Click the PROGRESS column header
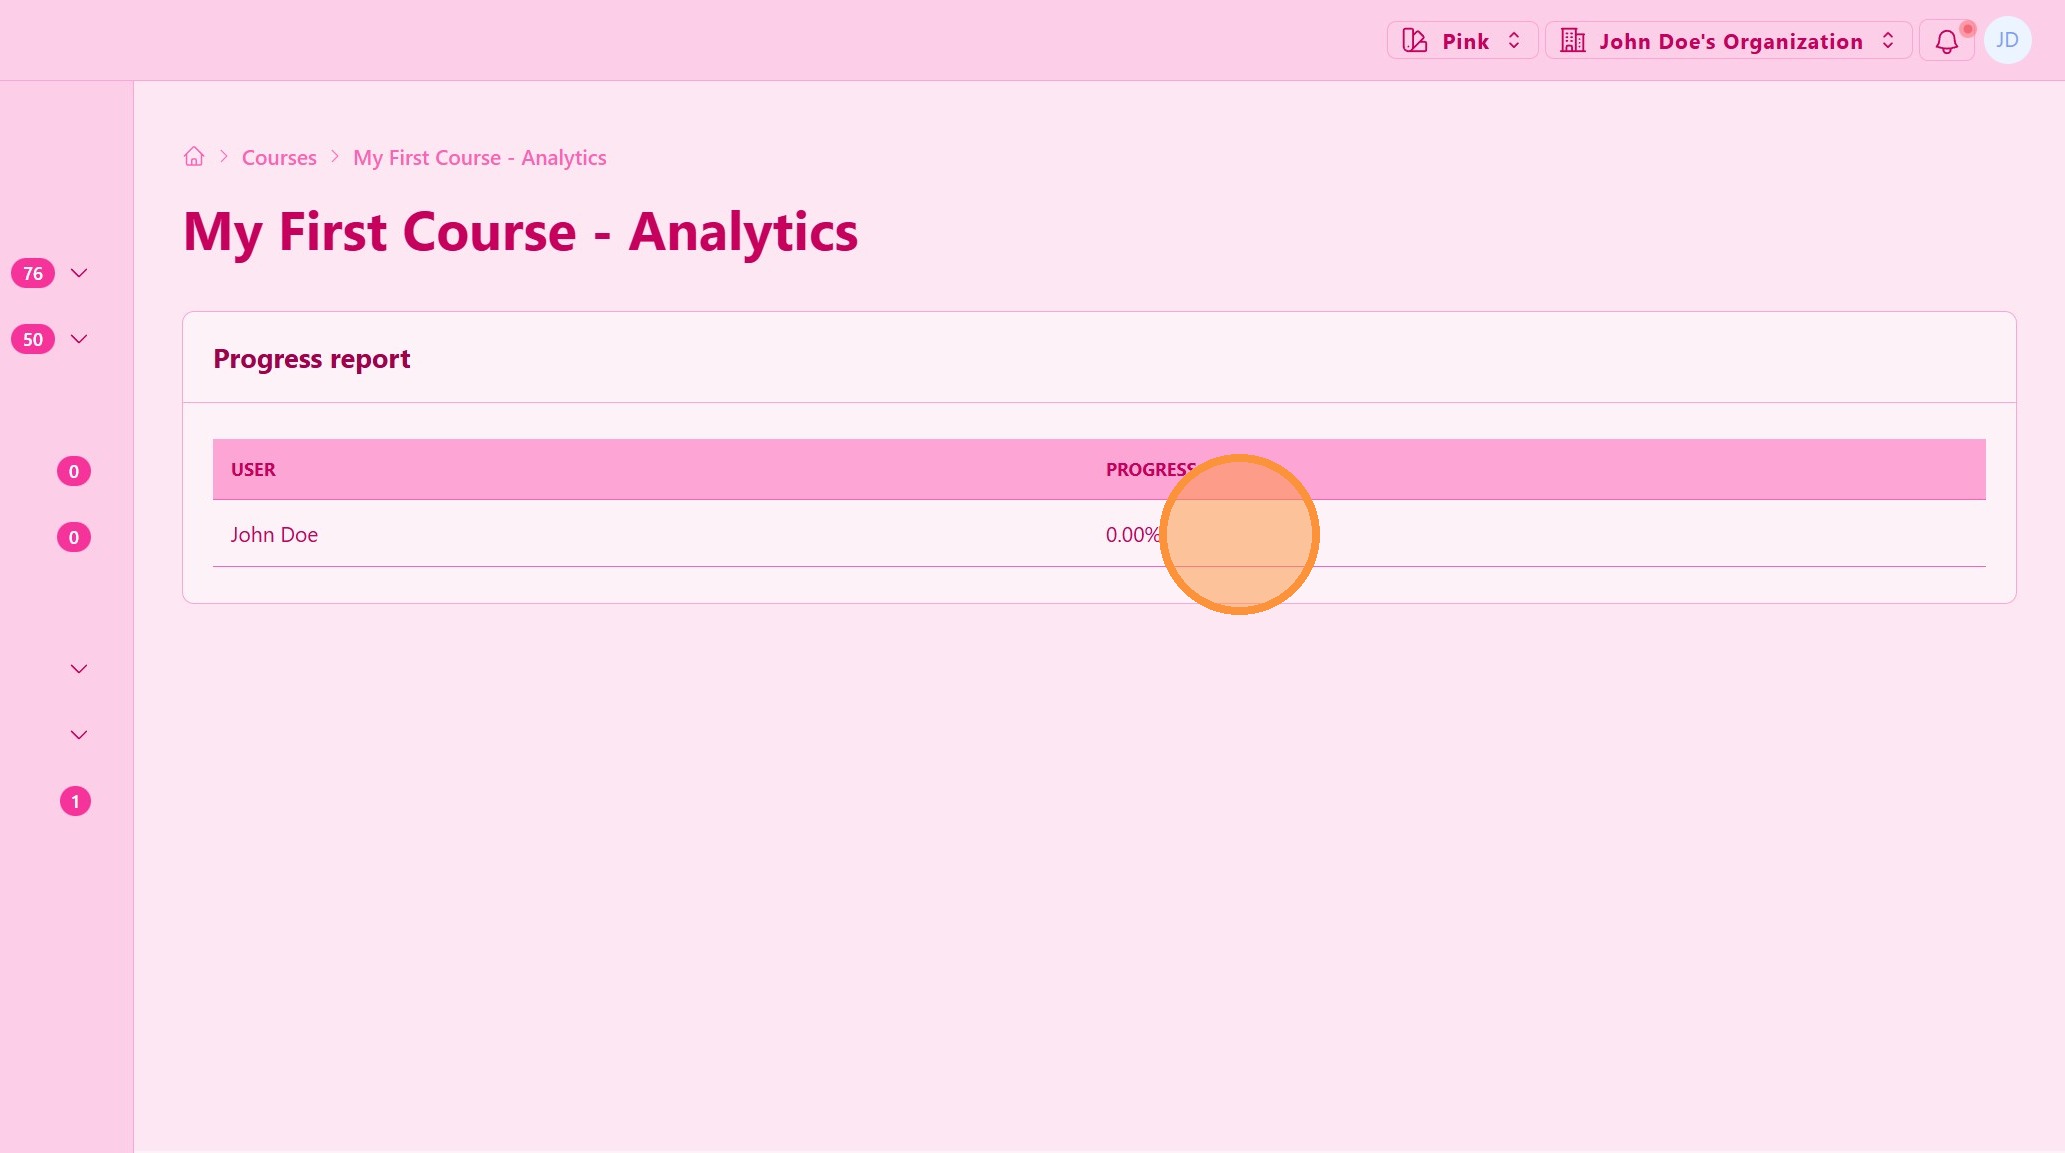The image size is (2065, 1153). (x=1148, y=470)
